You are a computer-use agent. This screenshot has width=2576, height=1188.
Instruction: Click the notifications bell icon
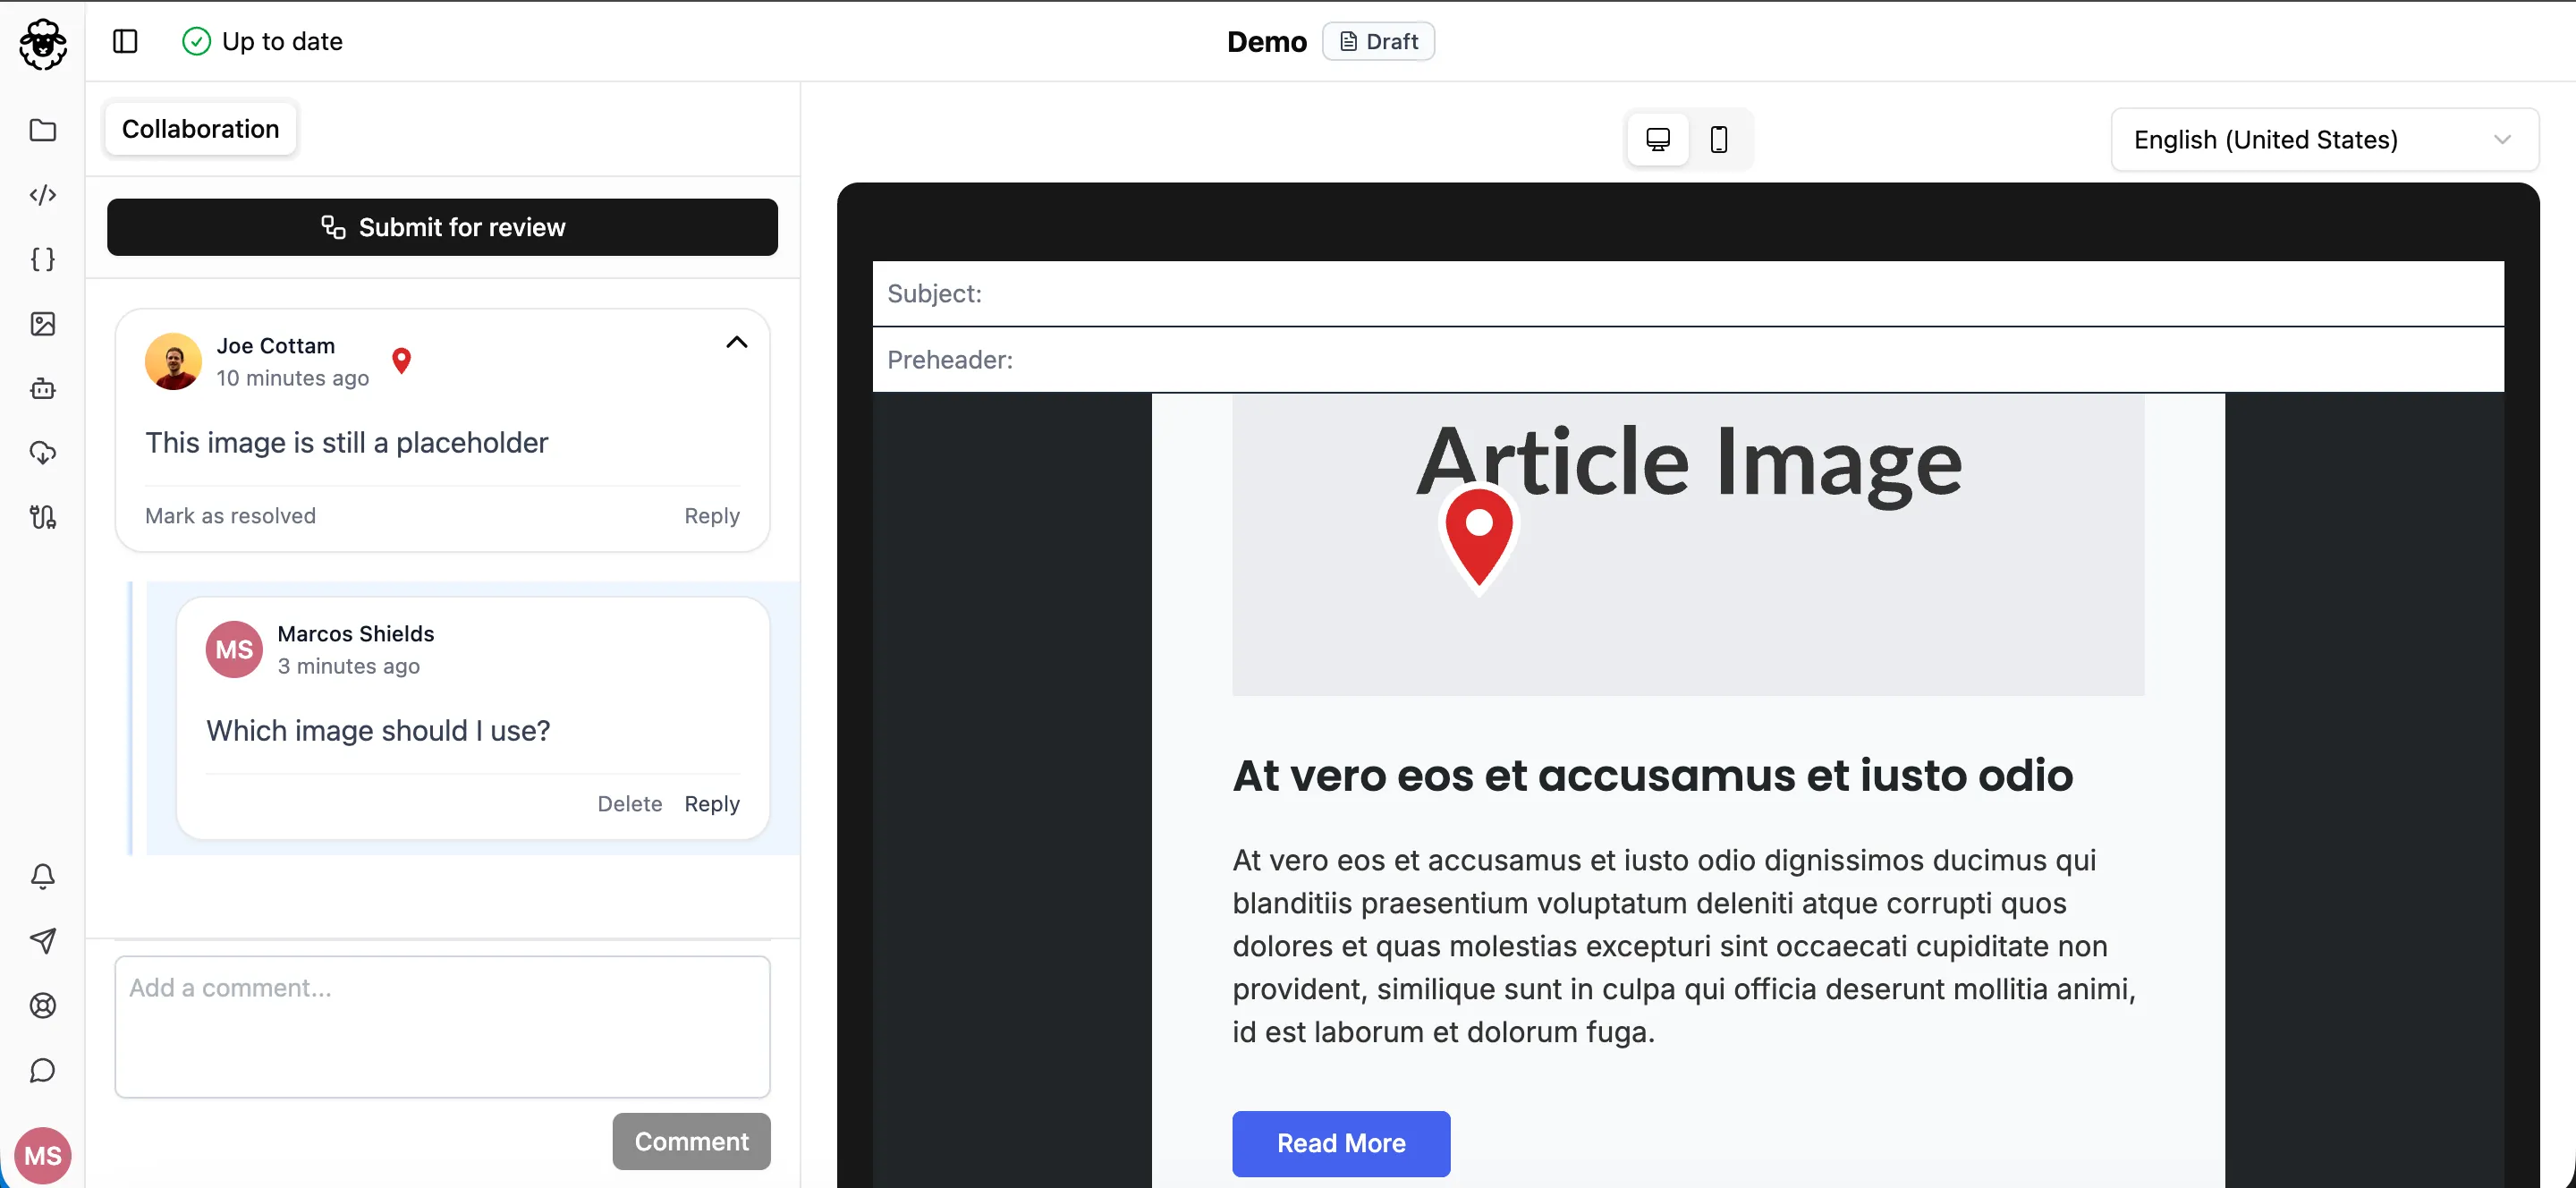[x=42, y=876]
